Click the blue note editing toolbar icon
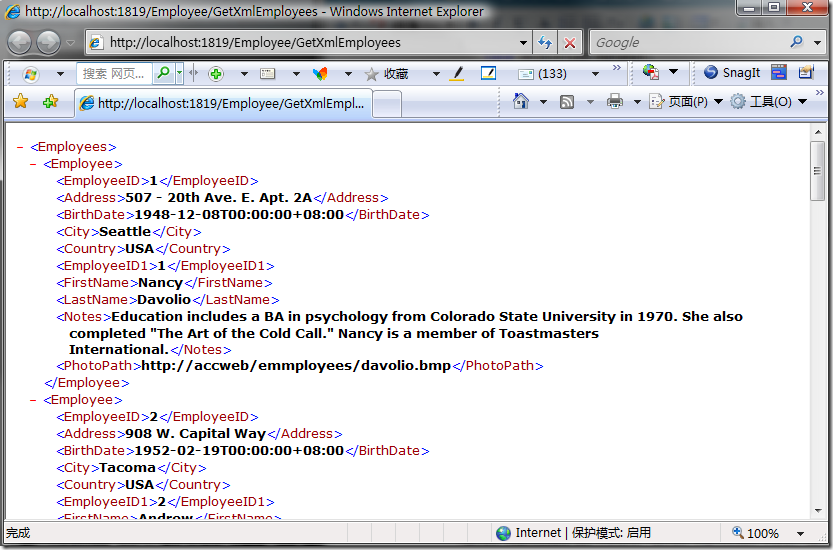 [x=488, y=73]
